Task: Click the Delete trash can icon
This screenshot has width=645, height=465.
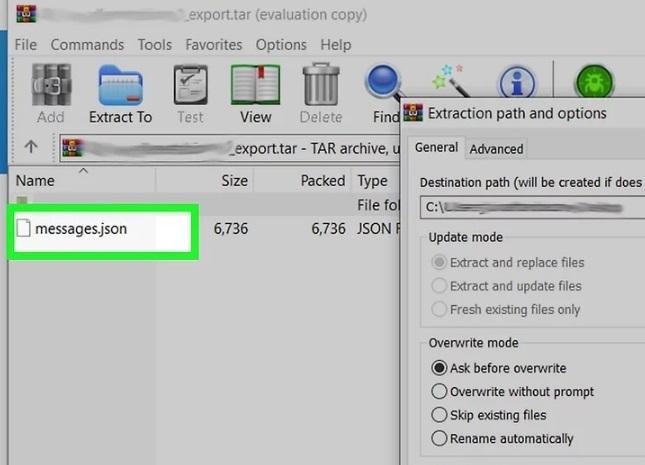Action: coord(321,84)
